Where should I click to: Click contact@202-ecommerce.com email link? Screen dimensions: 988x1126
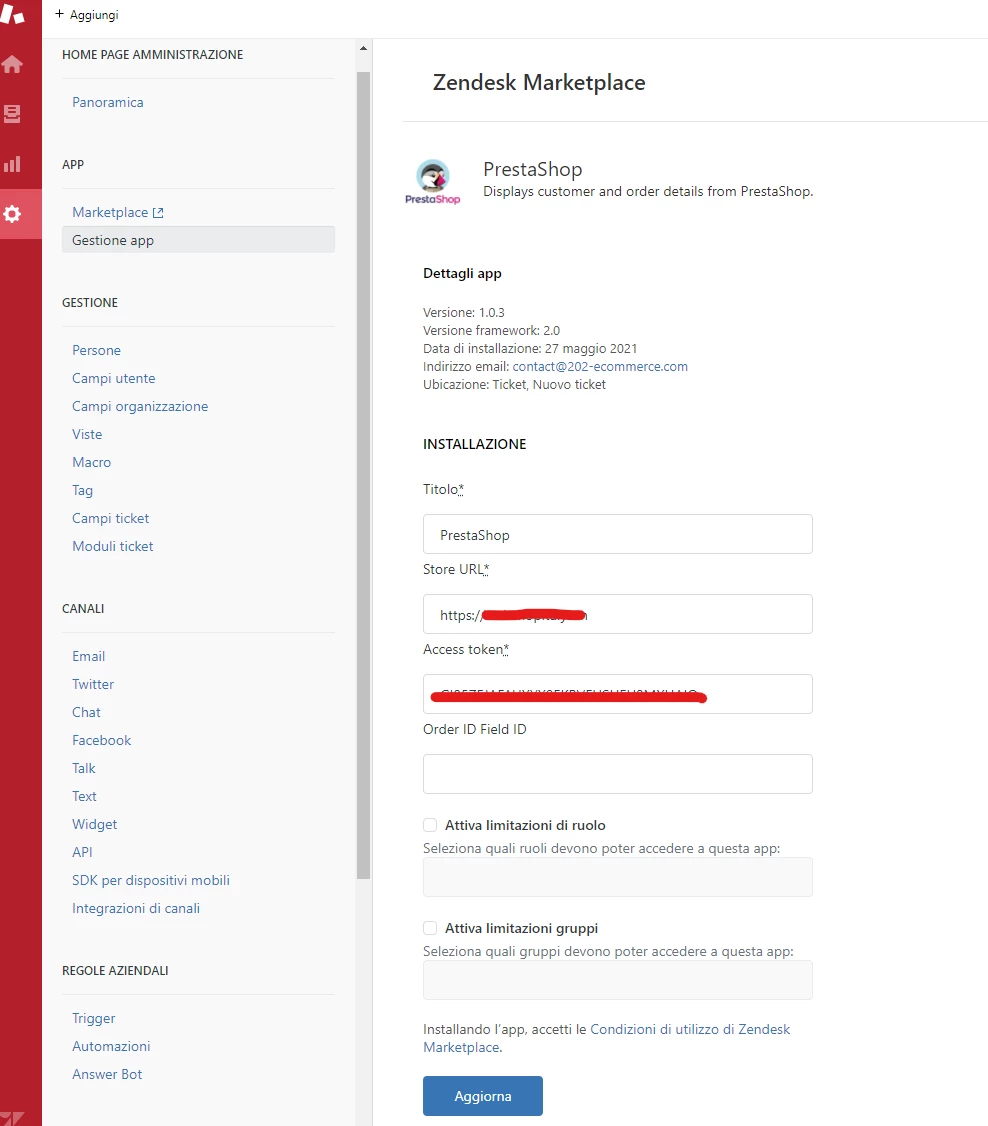(600, 366)
